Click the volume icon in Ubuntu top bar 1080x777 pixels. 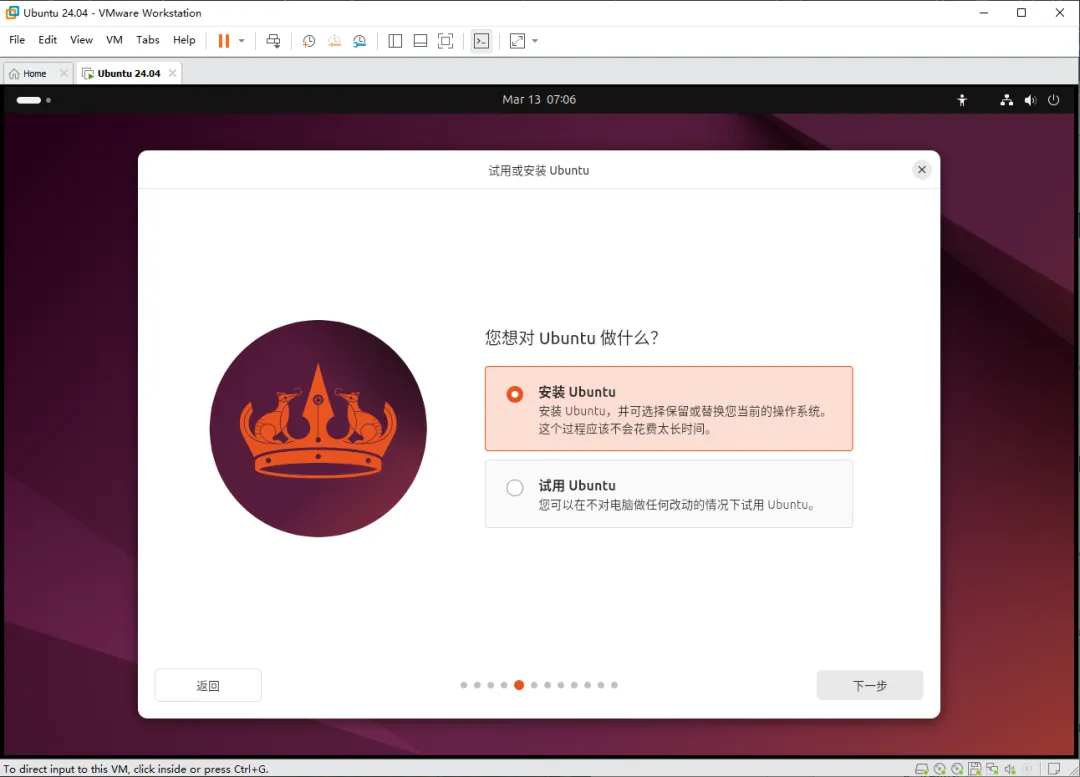click(1030, 100)
